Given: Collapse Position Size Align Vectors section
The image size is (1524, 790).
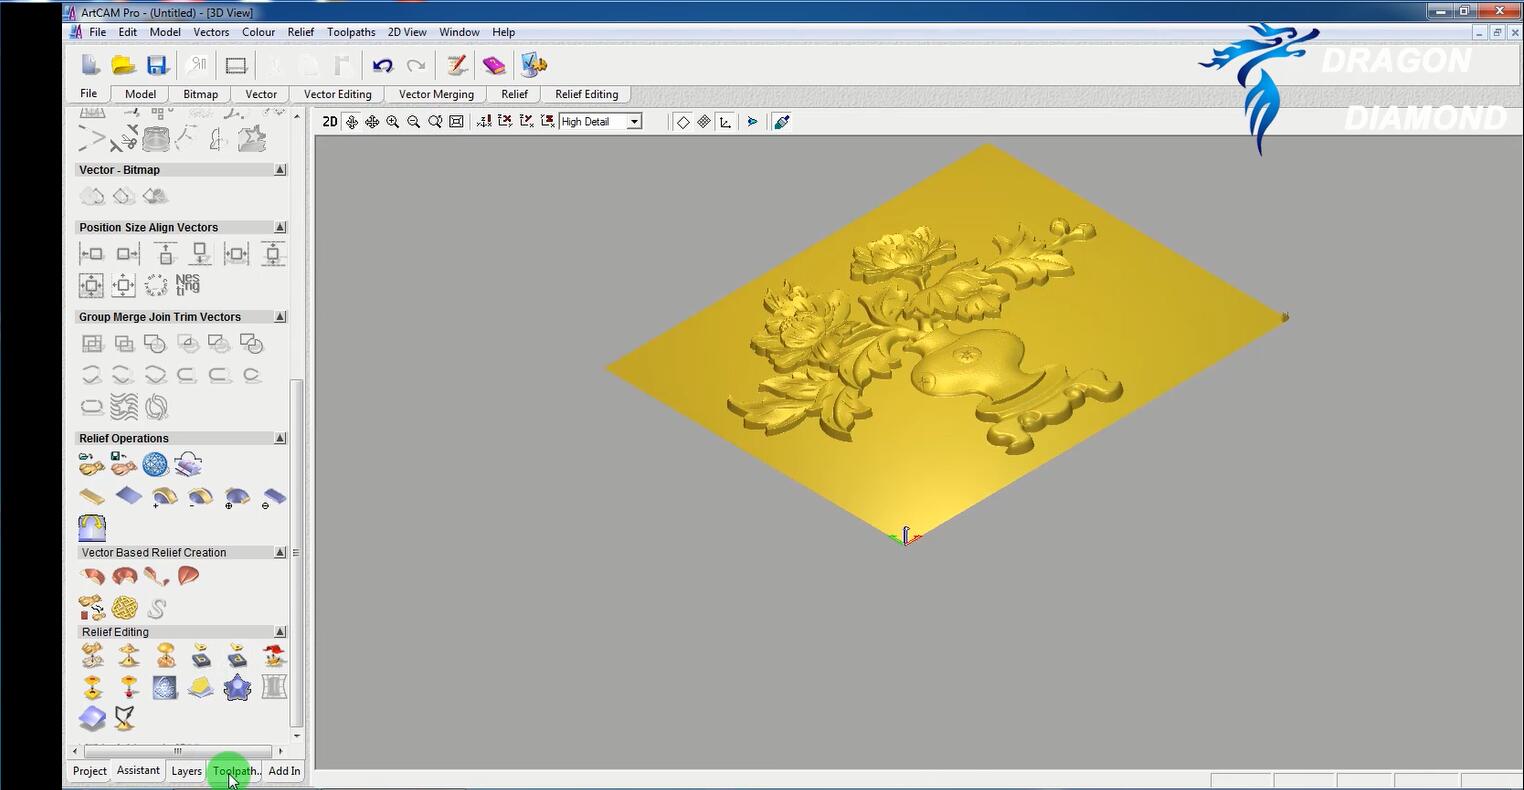Looking at the screenshot, I should (x=280, y=227).
